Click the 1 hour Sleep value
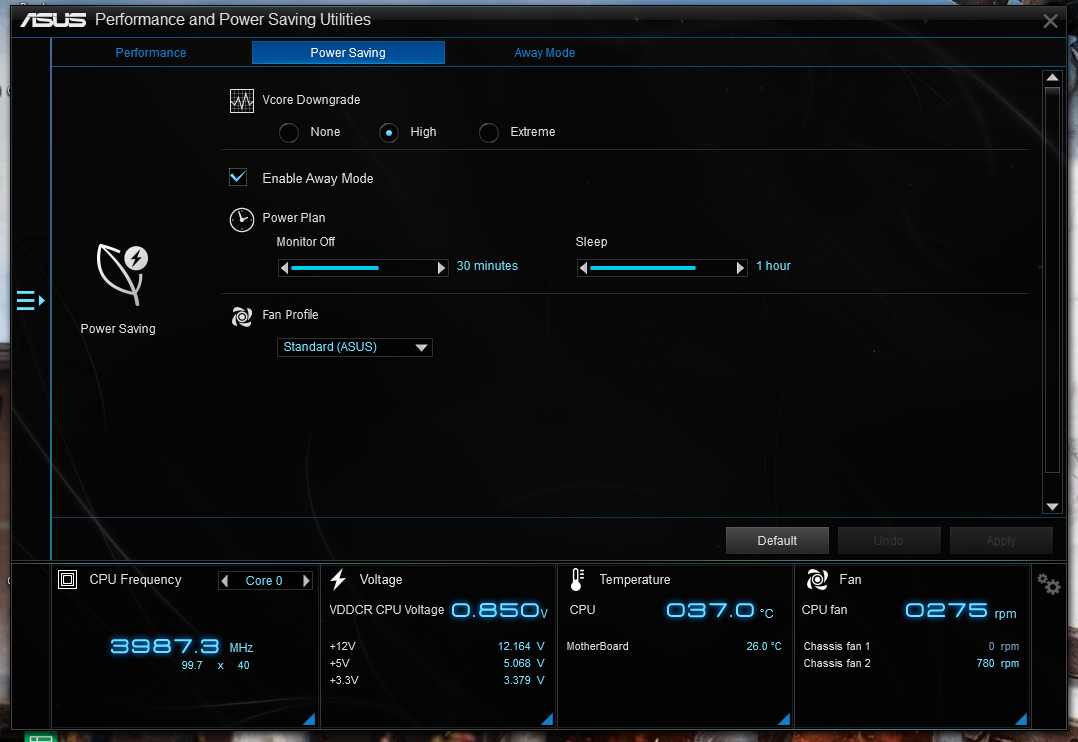The width and height of the screenshot is (1078, 742). 773,266
